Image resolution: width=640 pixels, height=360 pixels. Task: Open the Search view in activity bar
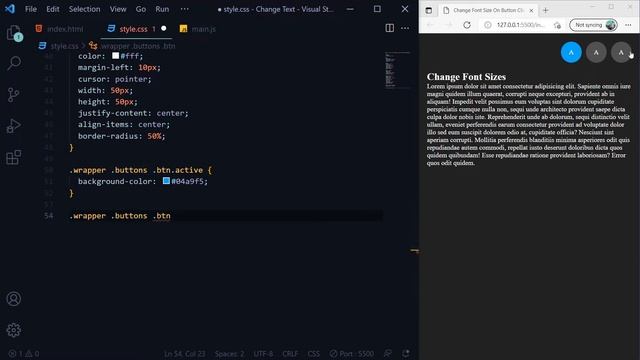[x=14, y=63]
